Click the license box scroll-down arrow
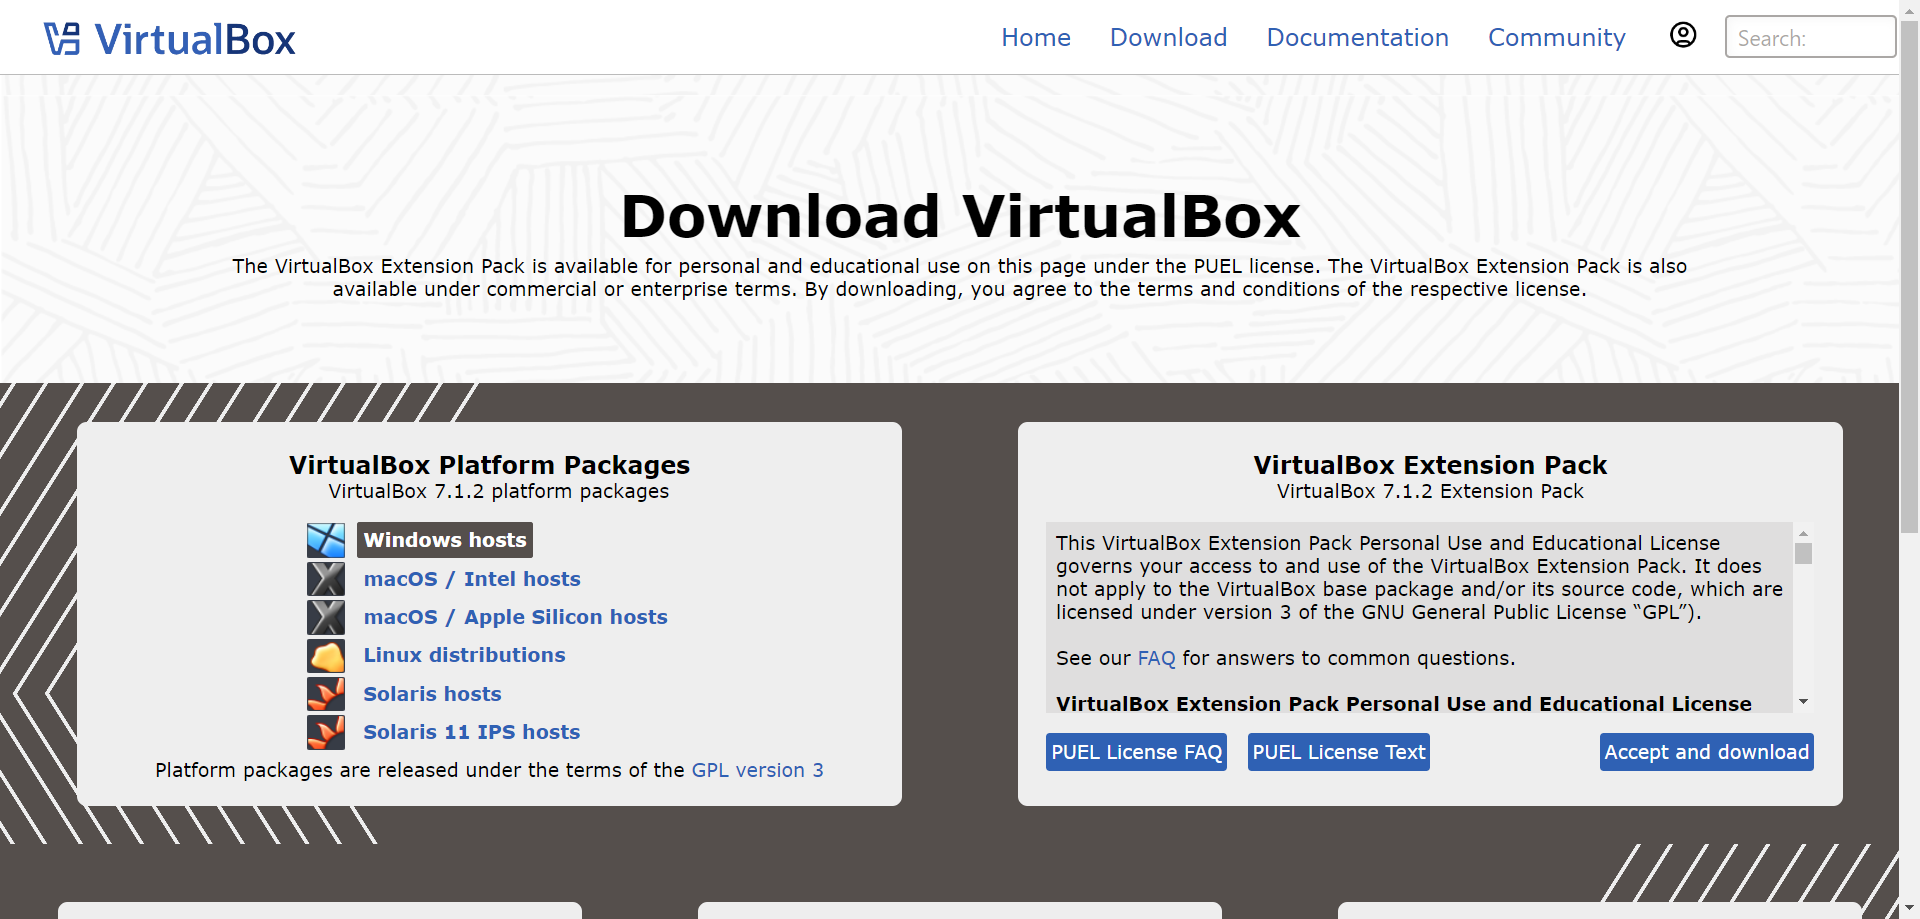Image resolution: width=1920 pixels, height=919 pixels. click(x=1803, y=702)
